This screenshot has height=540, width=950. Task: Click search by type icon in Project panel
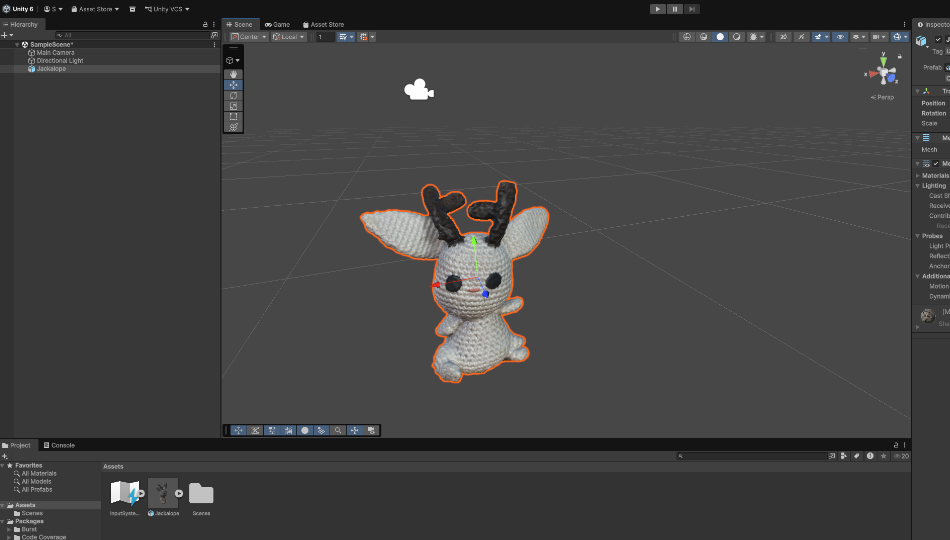[x=843, y=456]
